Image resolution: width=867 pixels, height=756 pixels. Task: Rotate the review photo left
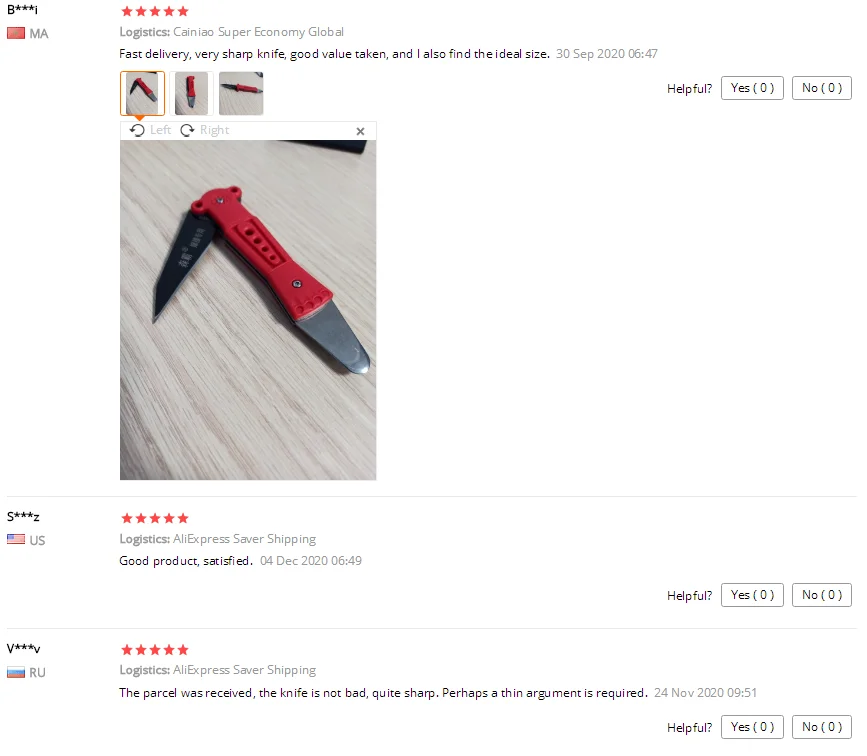150,131
